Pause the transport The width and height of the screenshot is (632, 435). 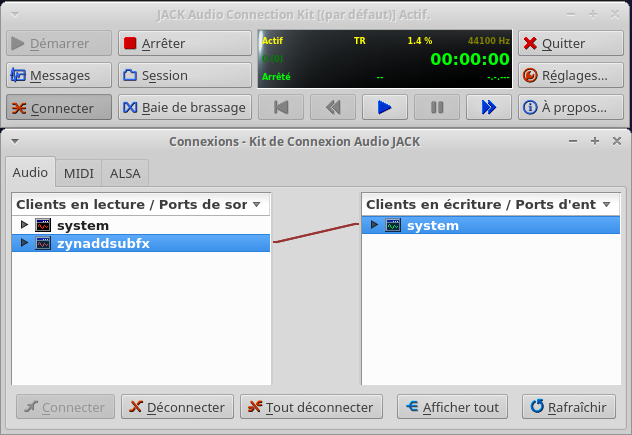[x=437, y=107]
